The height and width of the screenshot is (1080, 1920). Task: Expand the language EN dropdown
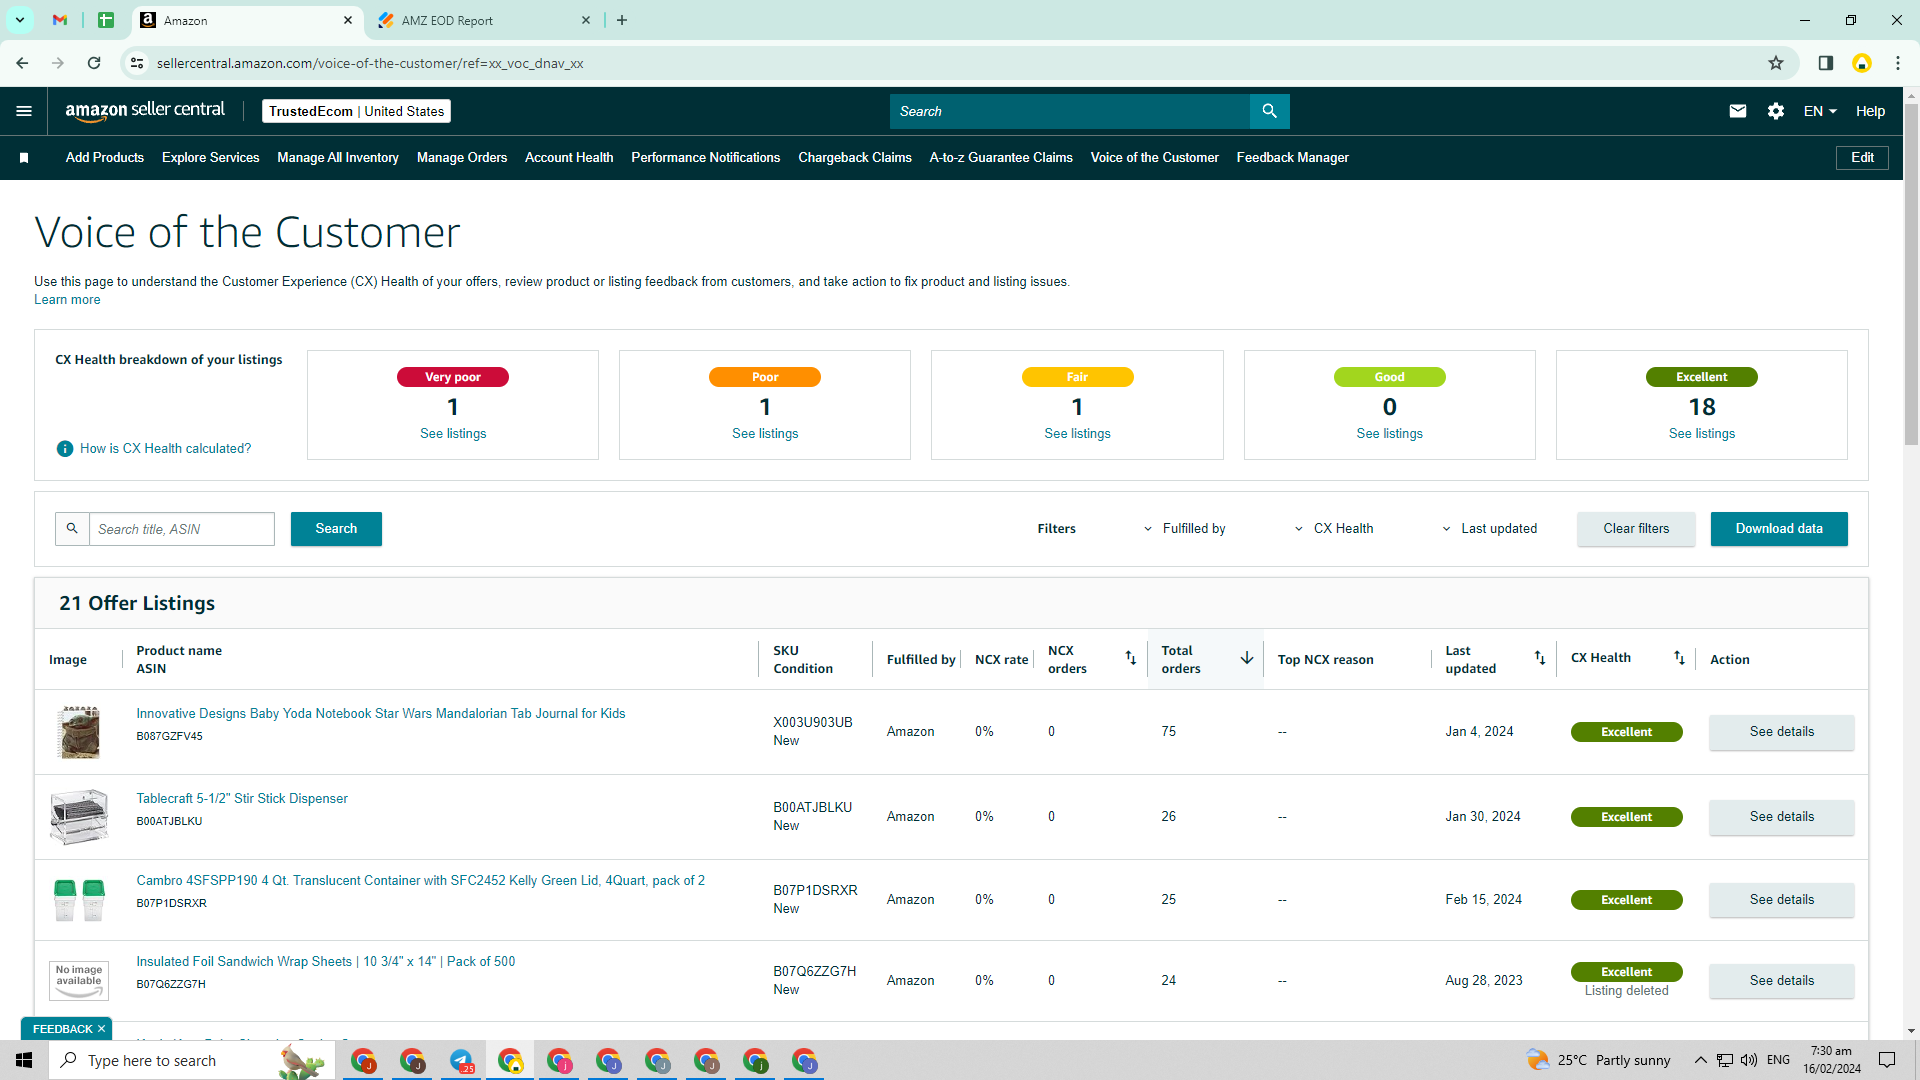(x=1820, y=111)
